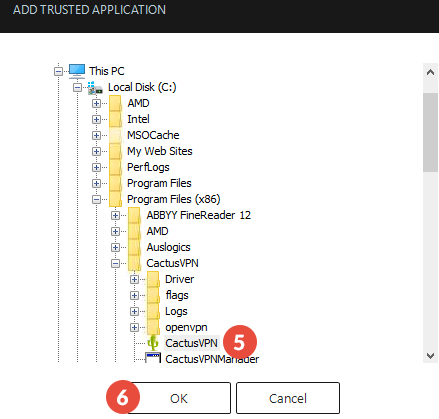Click the AMD folder icon under Program Files (x86)
Viewport: 439px width, 419px height.
pyautogui.click(x=134, y=231)
